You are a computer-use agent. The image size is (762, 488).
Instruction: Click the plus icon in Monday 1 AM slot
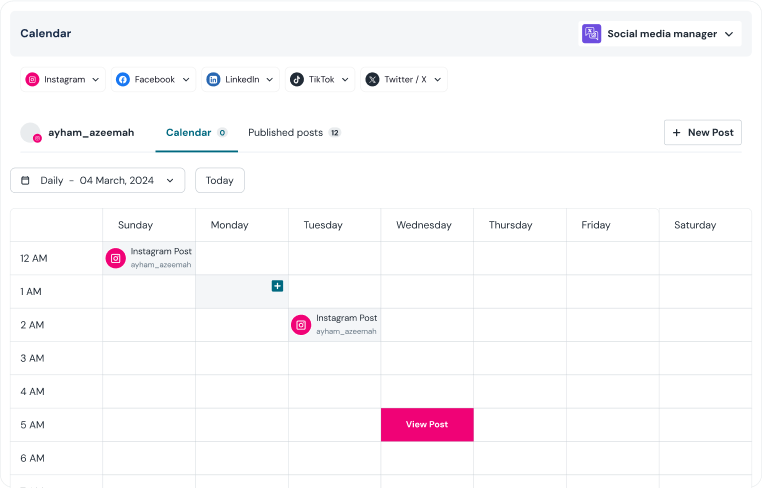tap(277, 286)
